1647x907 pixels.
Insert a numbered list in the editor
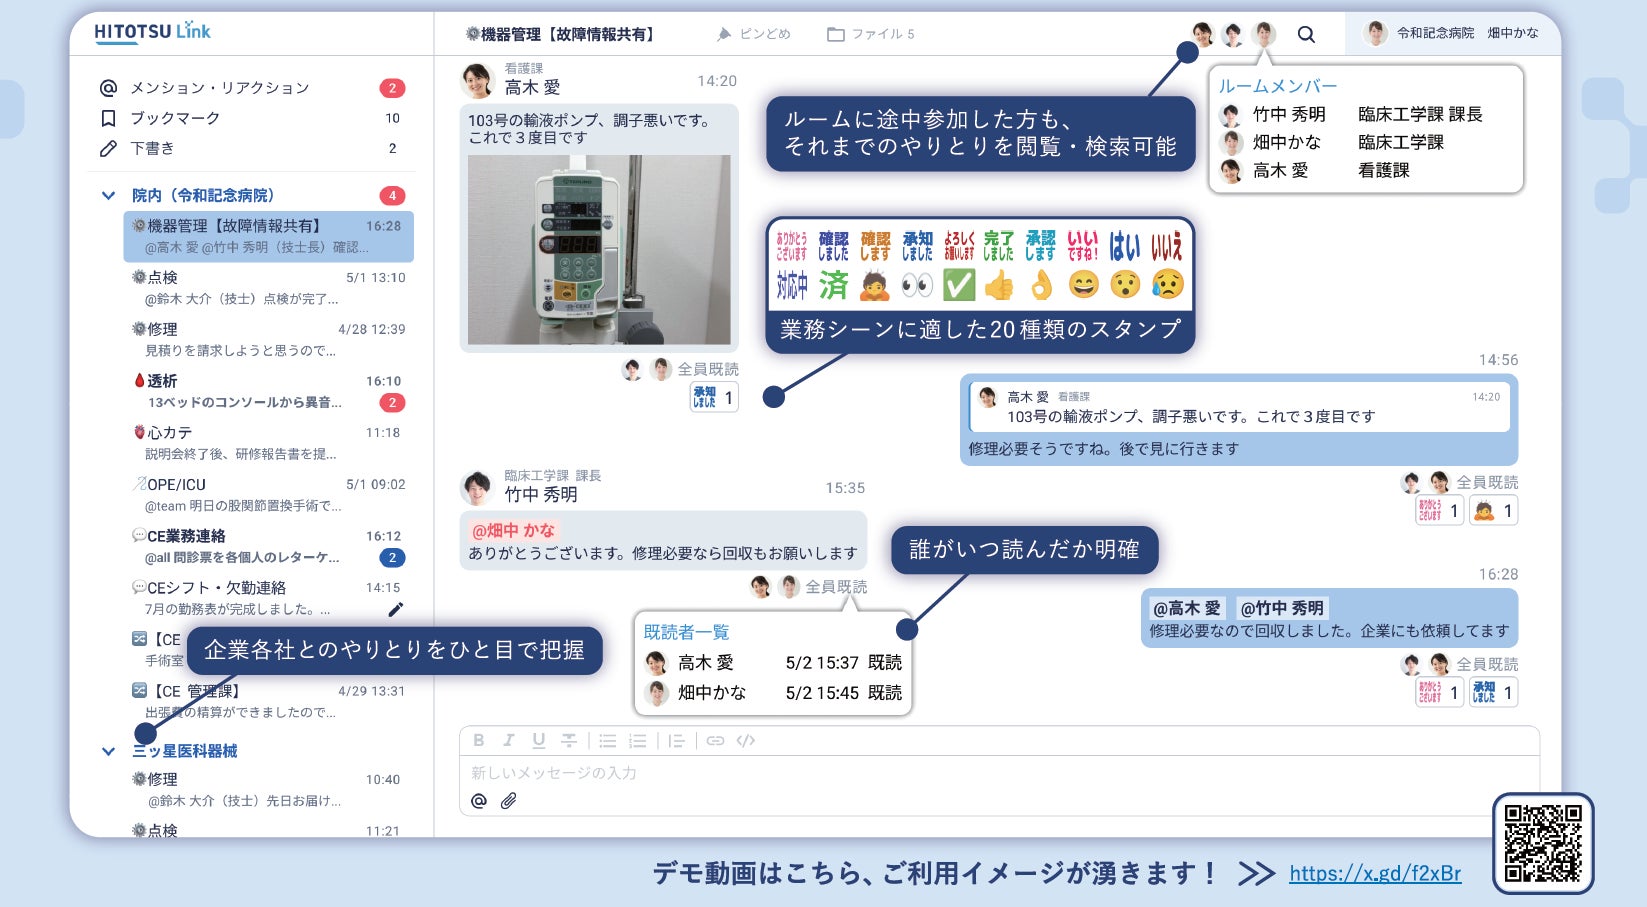(637, 741)
